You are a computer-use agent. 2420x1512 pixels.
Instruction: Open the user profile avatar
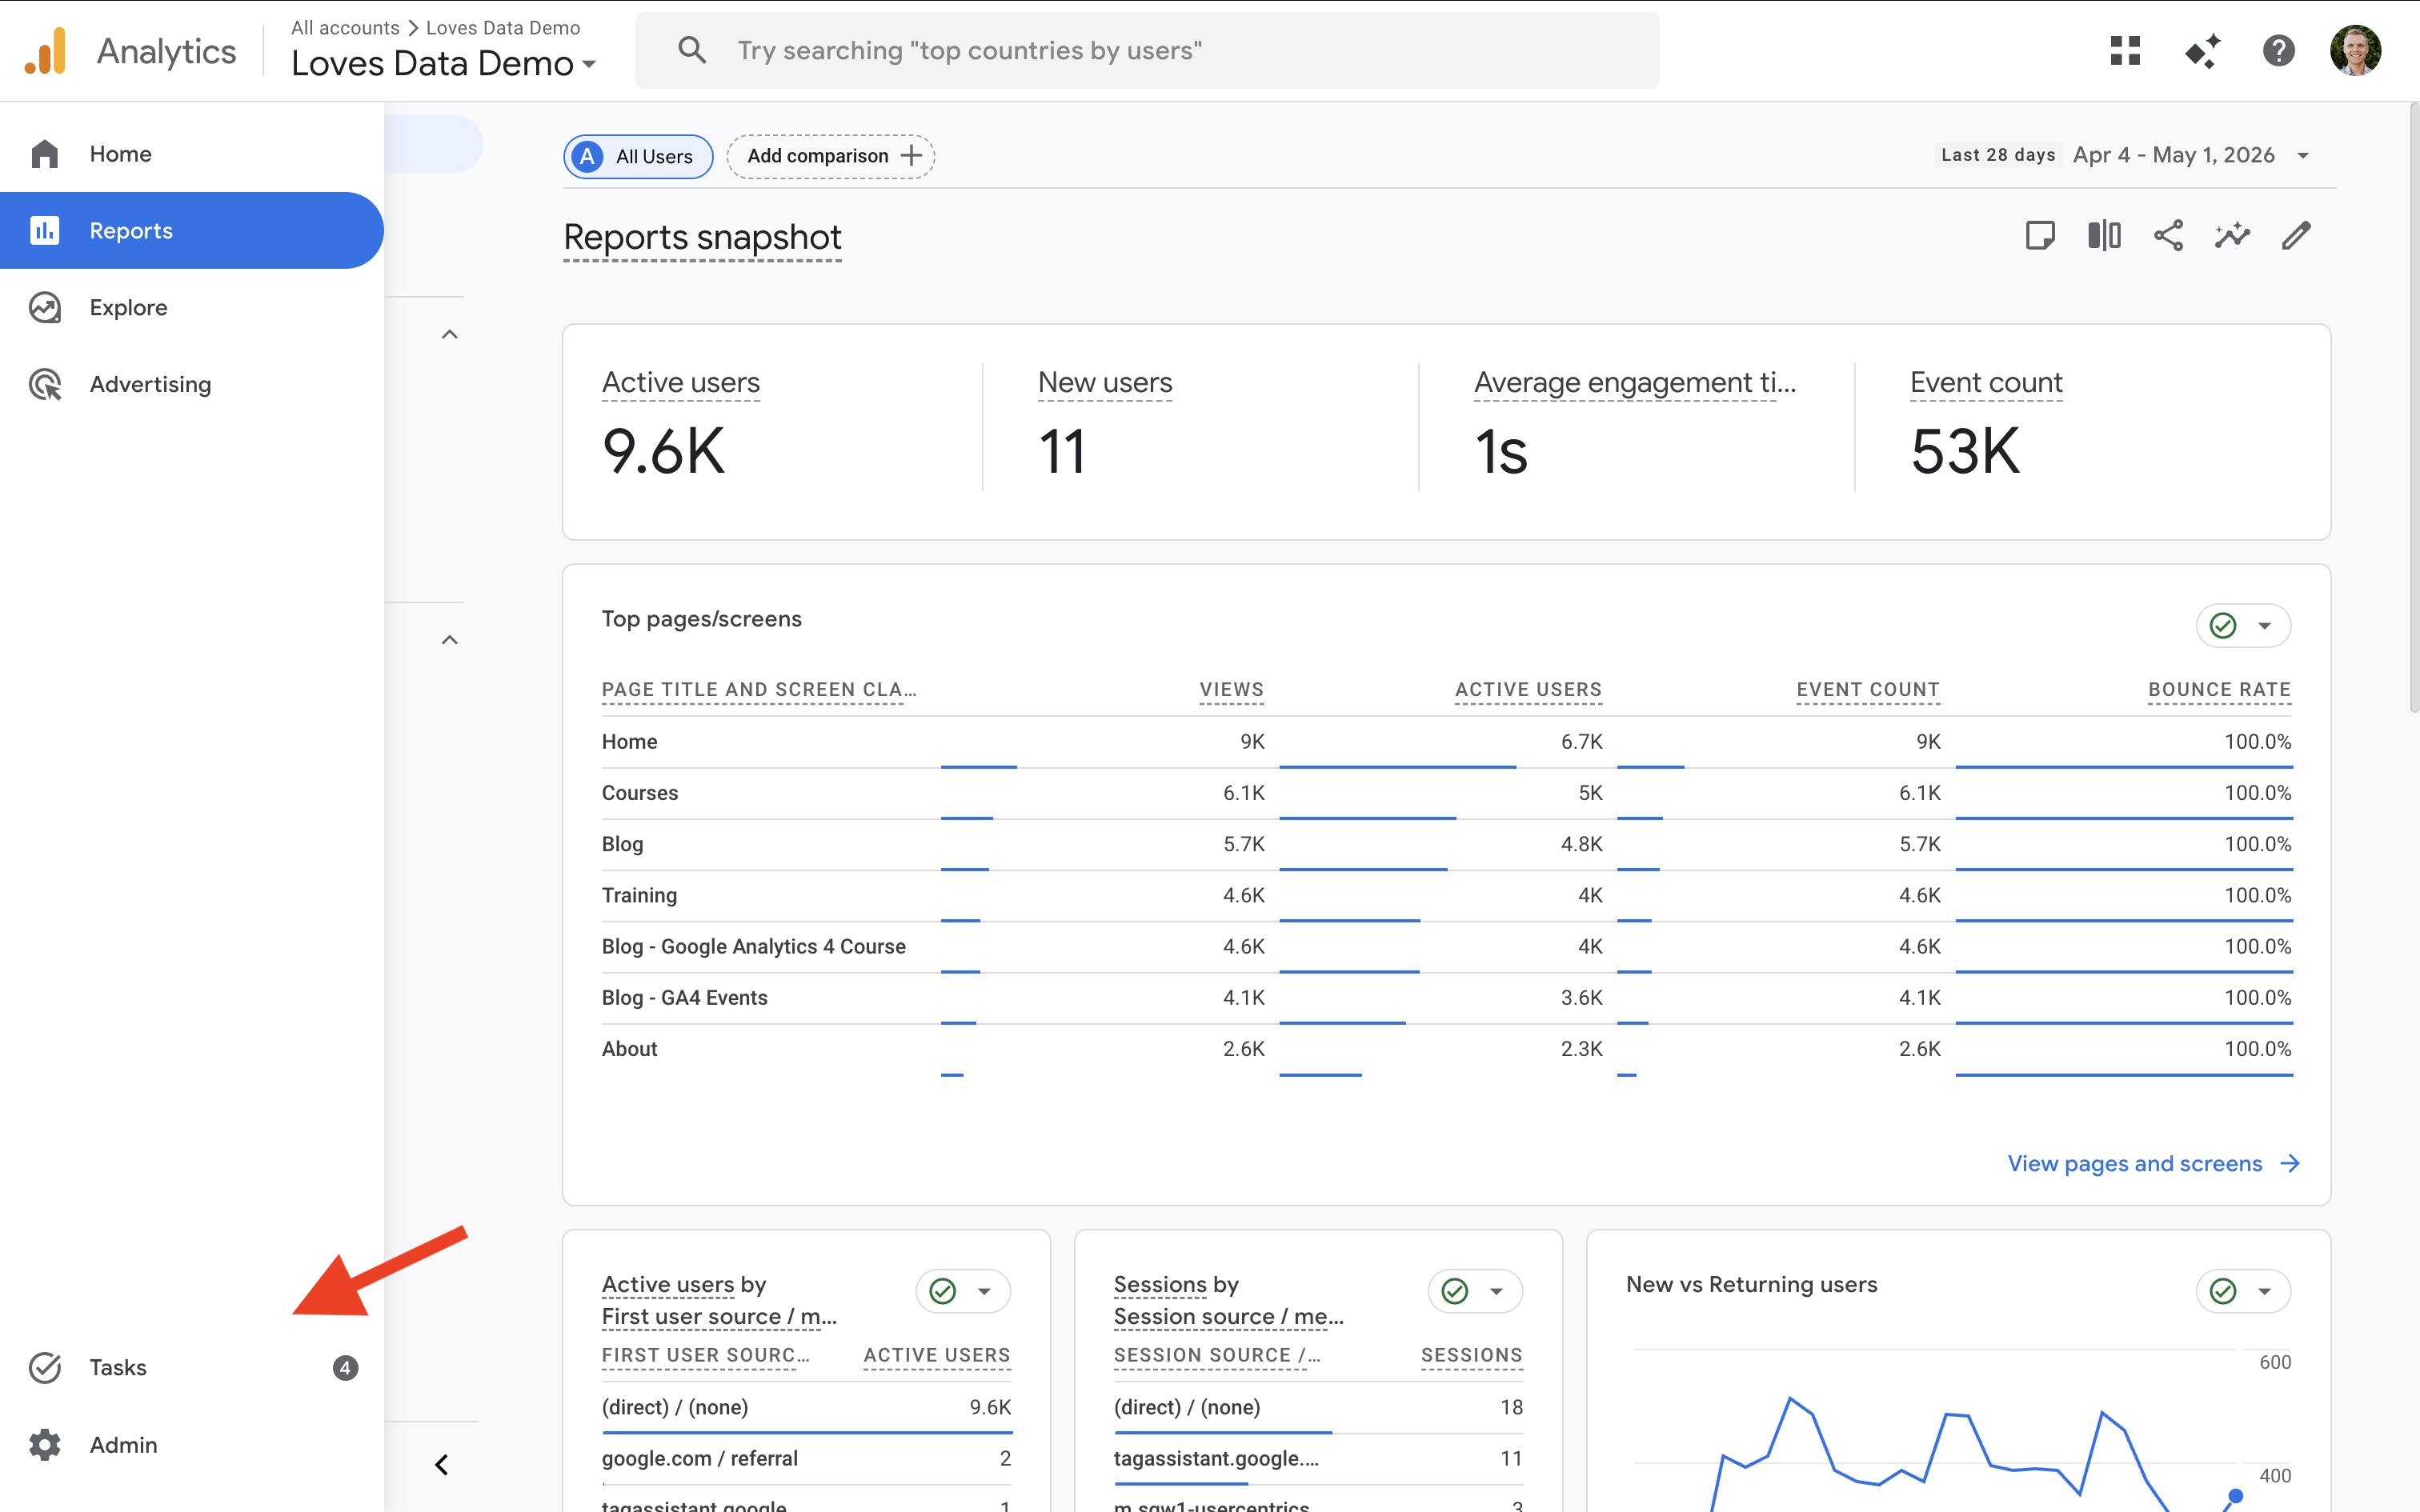(x=2355, y=51)
